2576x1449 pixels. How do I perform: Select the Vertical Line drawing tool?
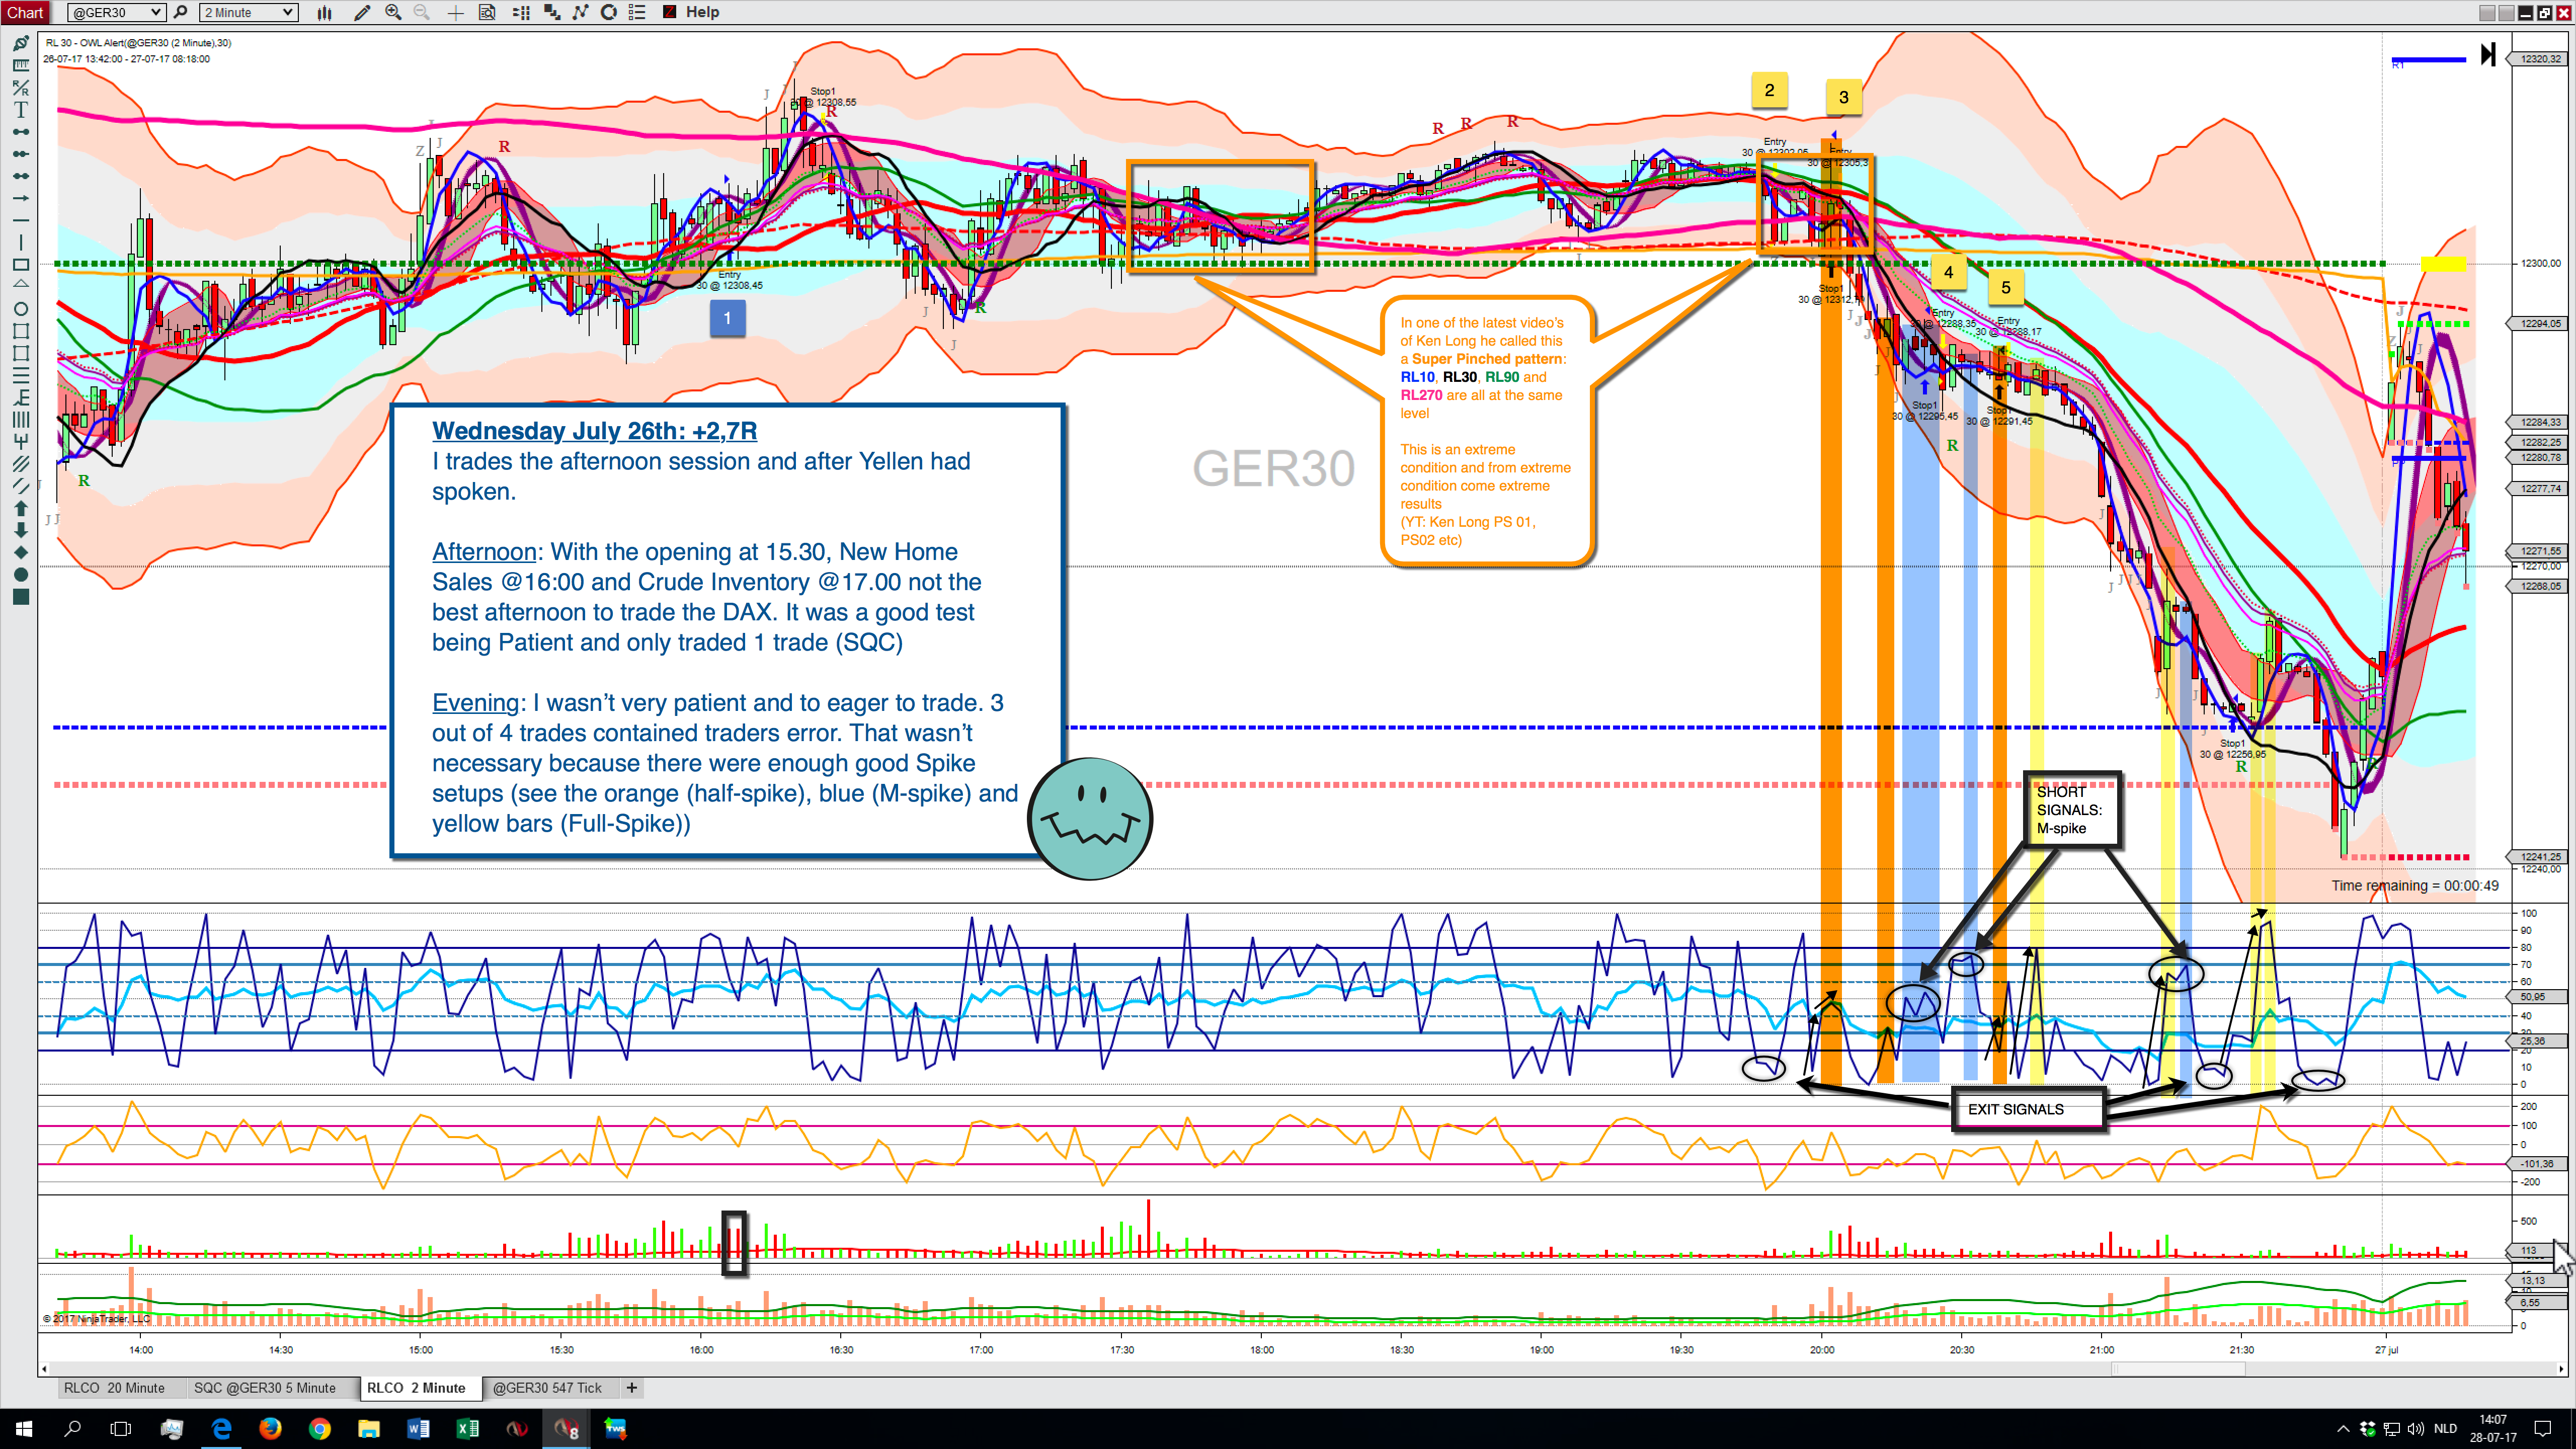point(21,242)
